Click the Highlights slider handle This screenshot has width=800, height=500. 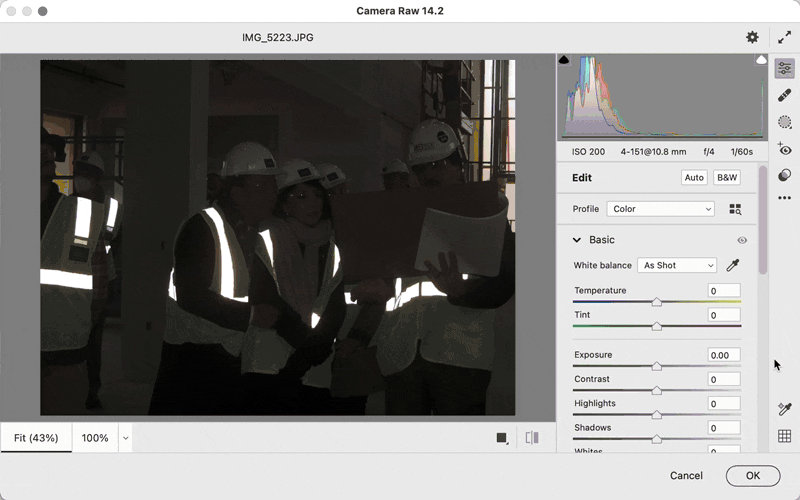(657, 415)
